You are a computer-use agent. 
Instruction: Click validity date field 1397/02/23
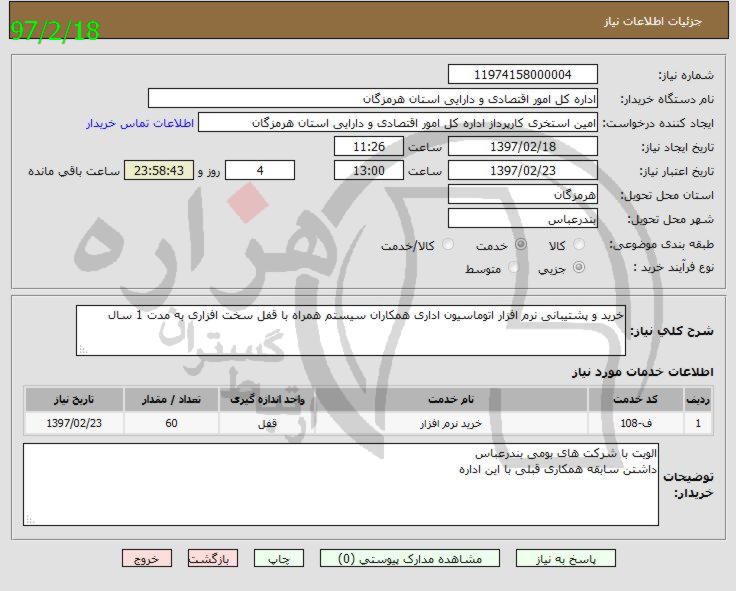(x=523, y=170)
